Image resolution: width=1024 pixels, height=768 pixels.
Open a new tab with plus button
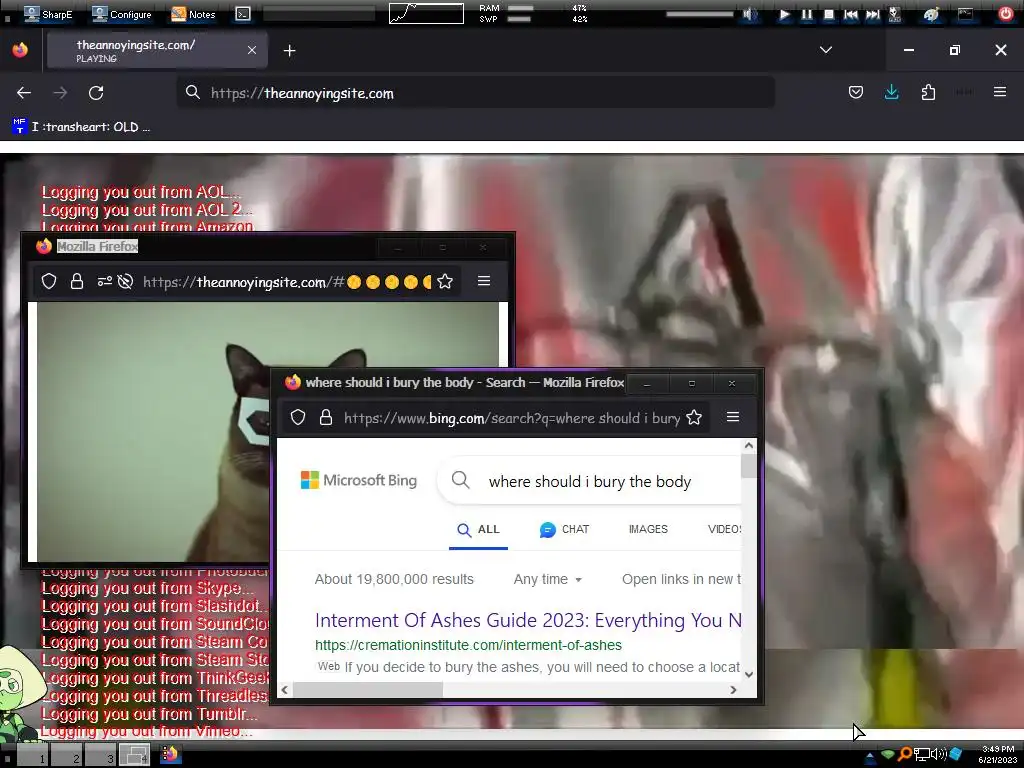pos(289,50)
